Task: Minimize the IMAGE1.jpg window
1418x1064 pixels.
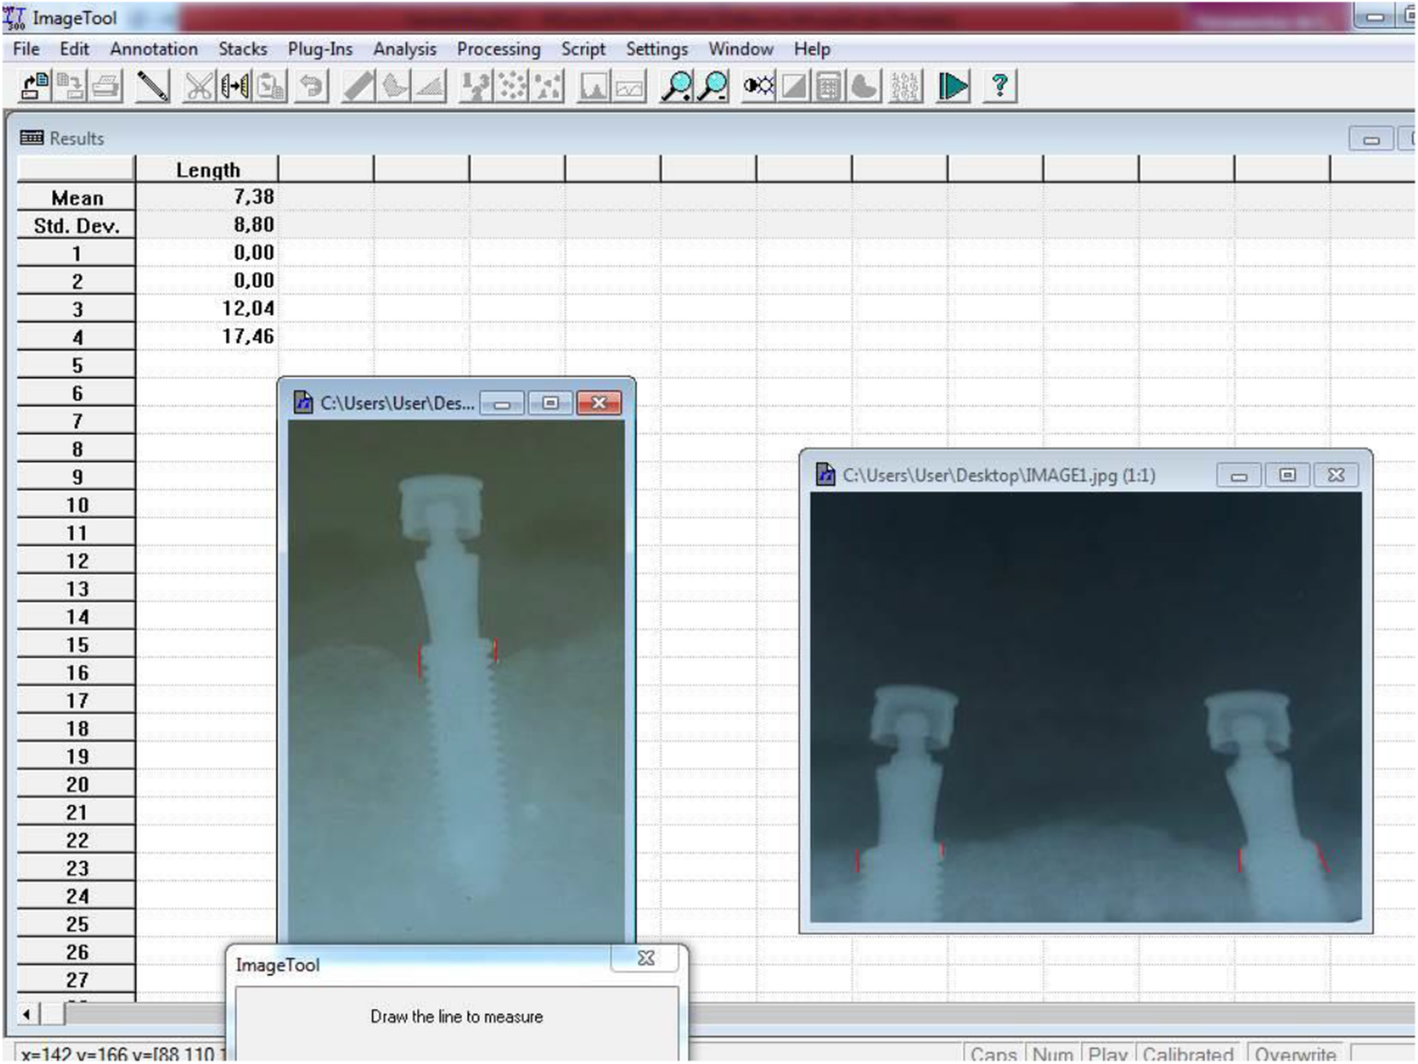Action: [1239, 475]
